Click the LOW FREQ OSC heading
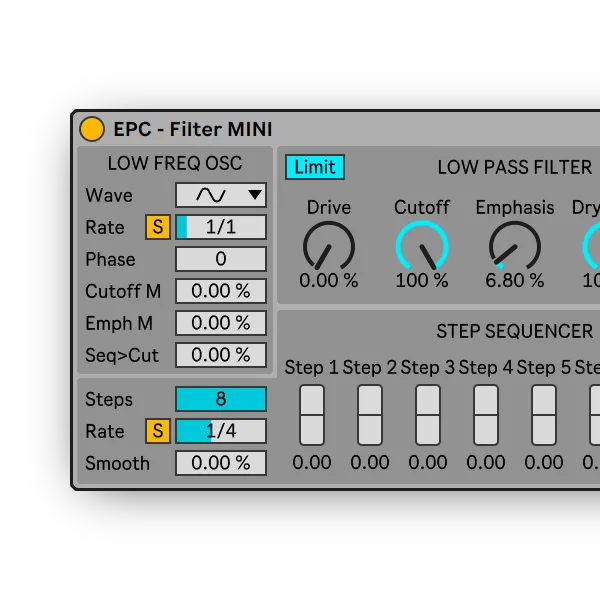This screenshot has width=600, height=600. coord(175,163)
